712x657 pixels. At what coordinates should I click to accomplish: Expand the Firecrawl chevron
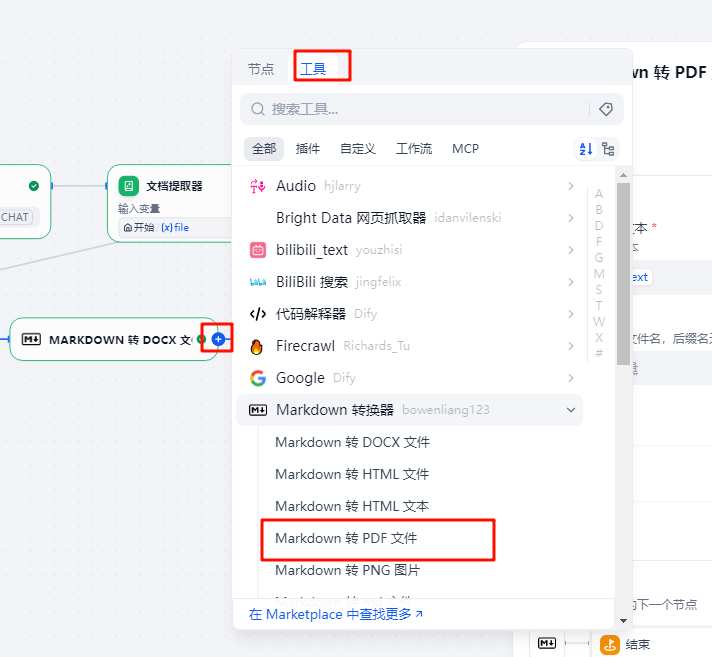click(571, 346)
